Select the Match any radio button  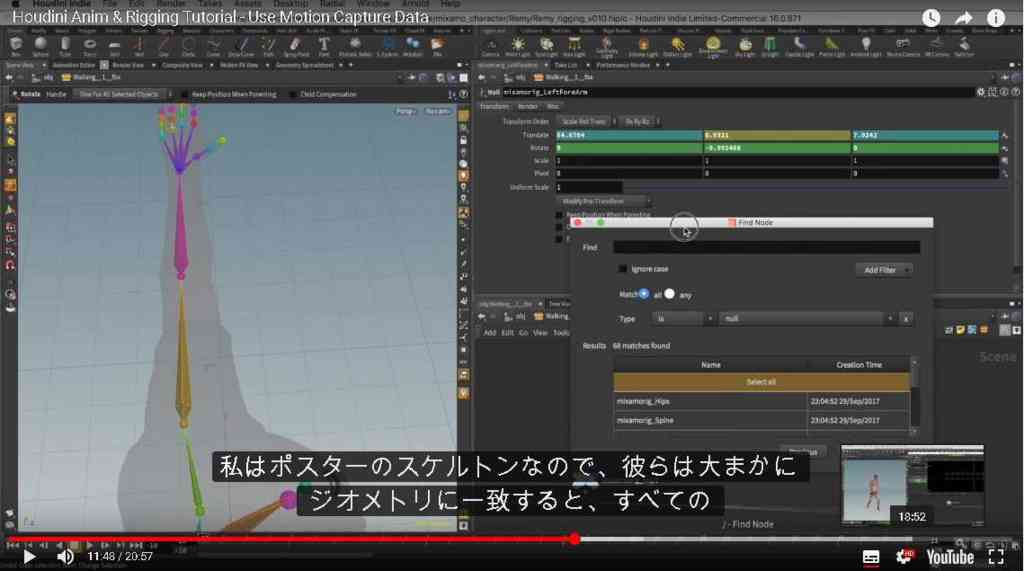[669, 294]
